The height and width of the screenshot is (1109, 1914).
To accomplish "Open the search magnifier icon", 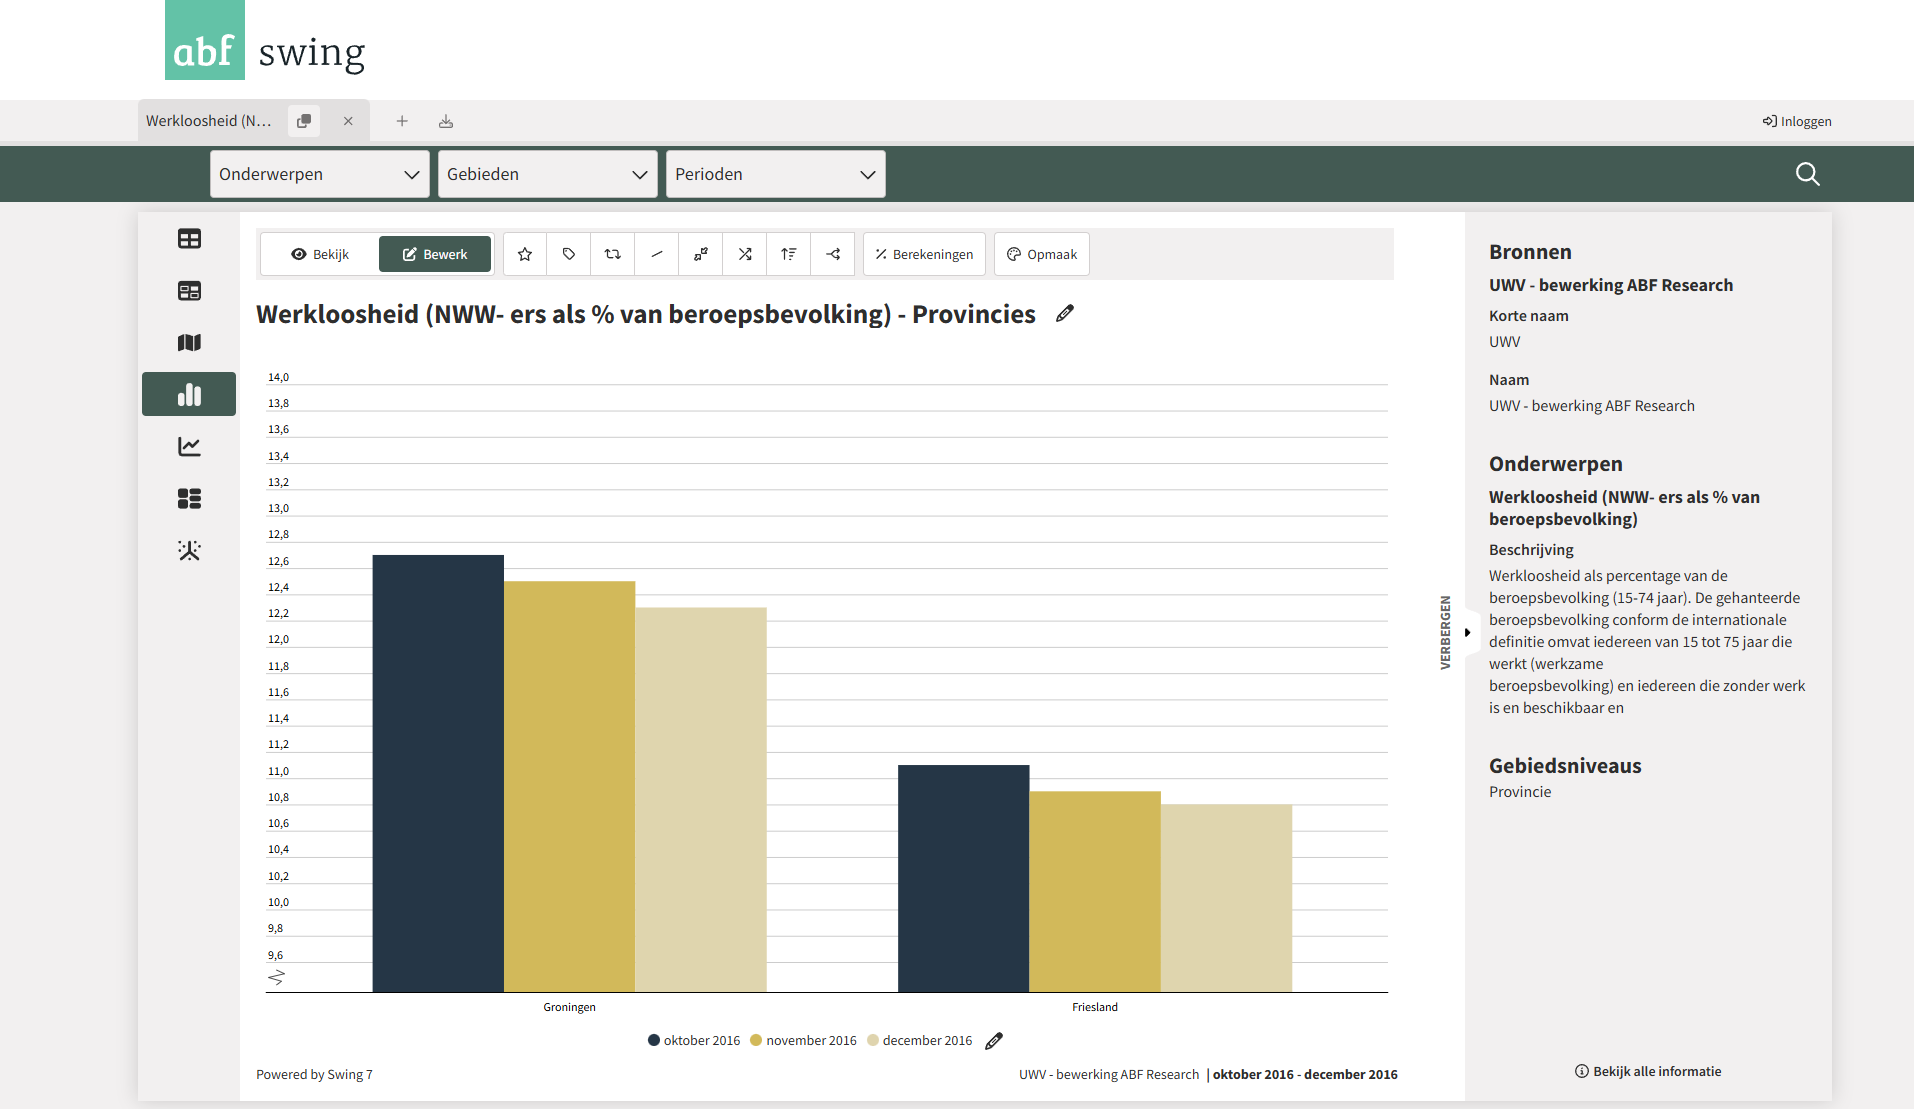I will point(1807,174).
